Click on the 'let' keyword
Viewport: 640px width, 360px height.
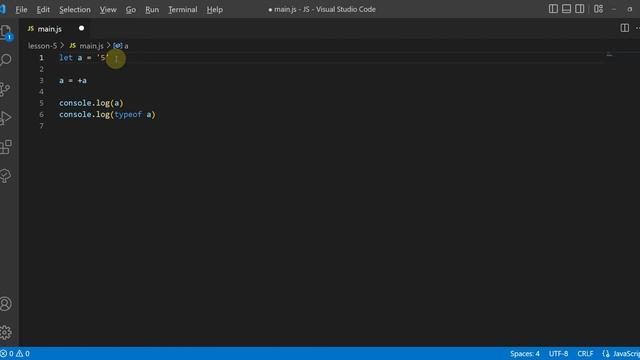[66, 58]
